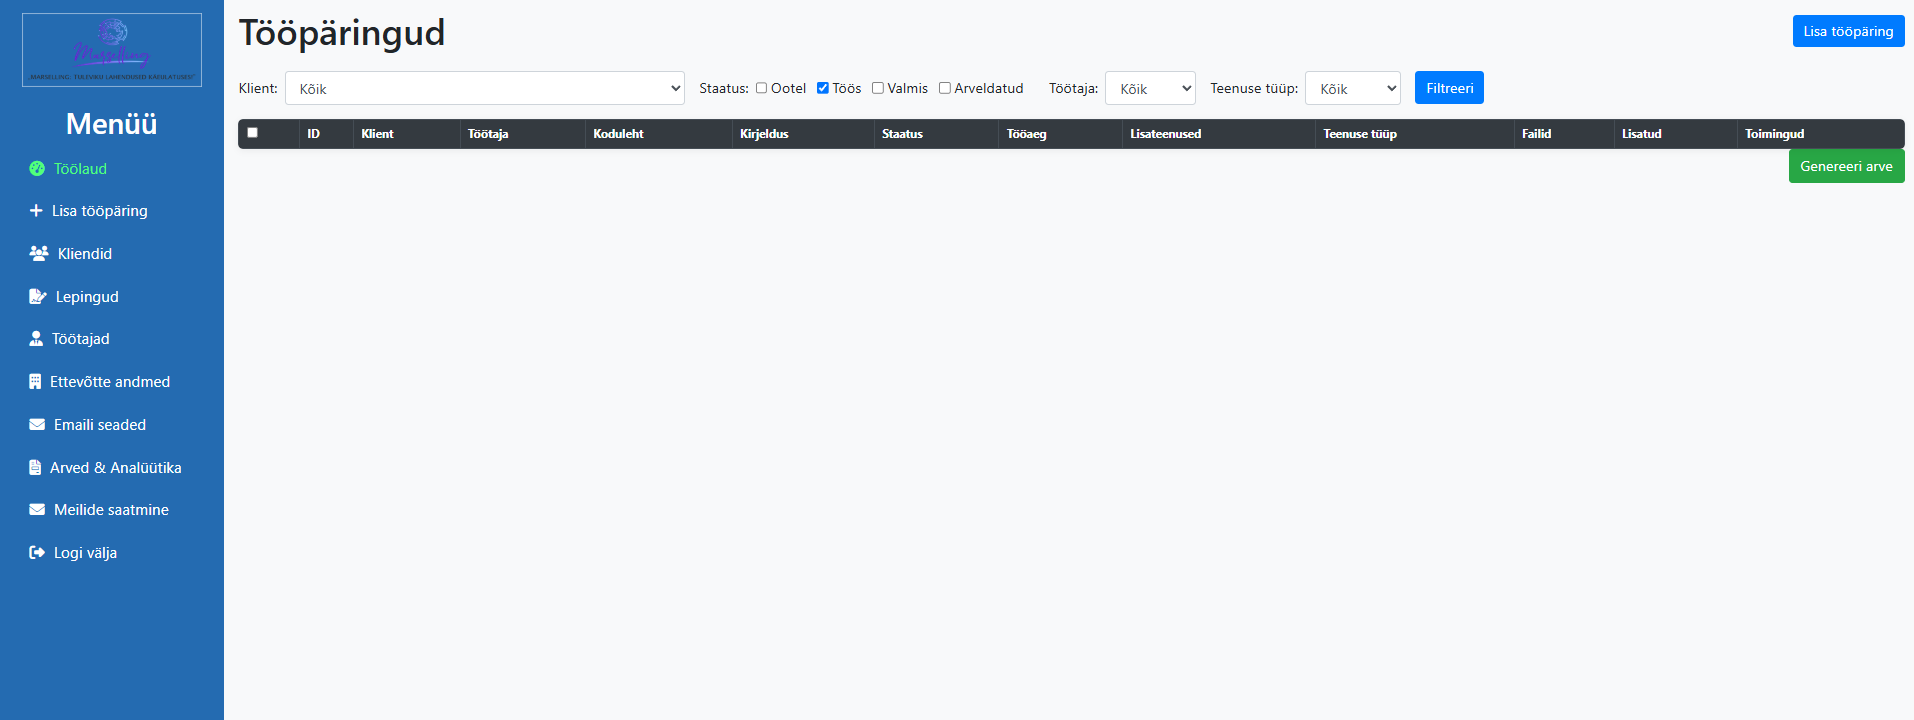
Task: Enable the Ootel status checkbox
Action: click(761, 88)
